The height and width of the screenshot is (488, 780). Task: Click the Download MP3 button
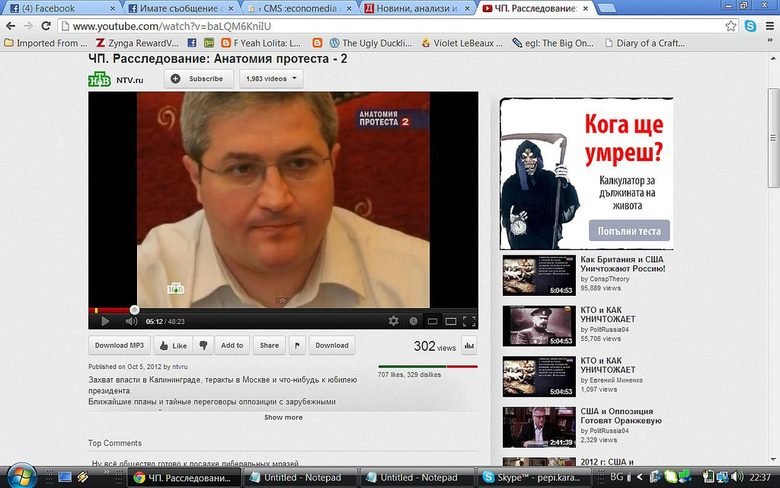[x=119, y=345]
